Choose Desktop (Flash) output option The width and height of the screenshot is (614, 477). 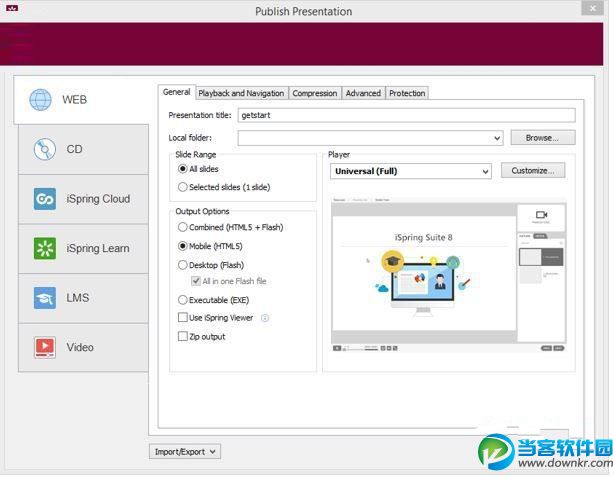tap(182, 265)
